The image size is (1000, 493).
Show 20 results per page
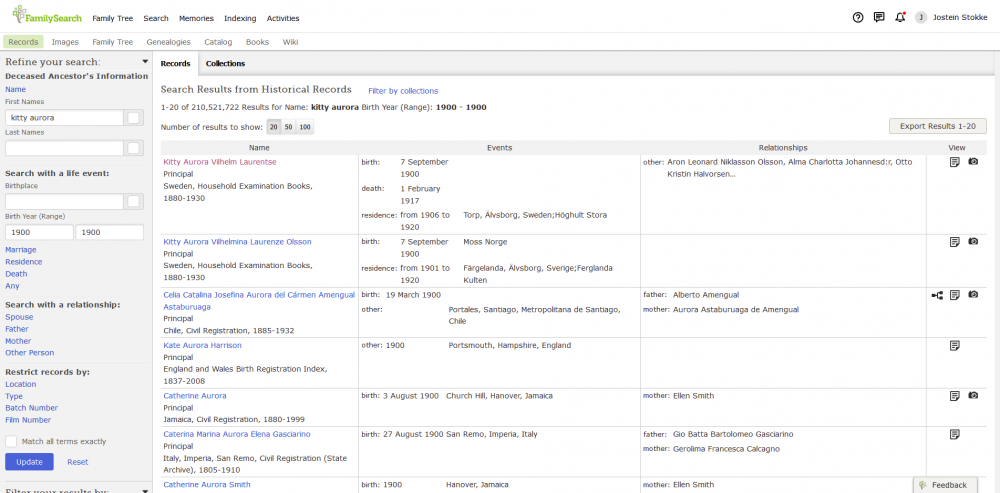[274, 127]
